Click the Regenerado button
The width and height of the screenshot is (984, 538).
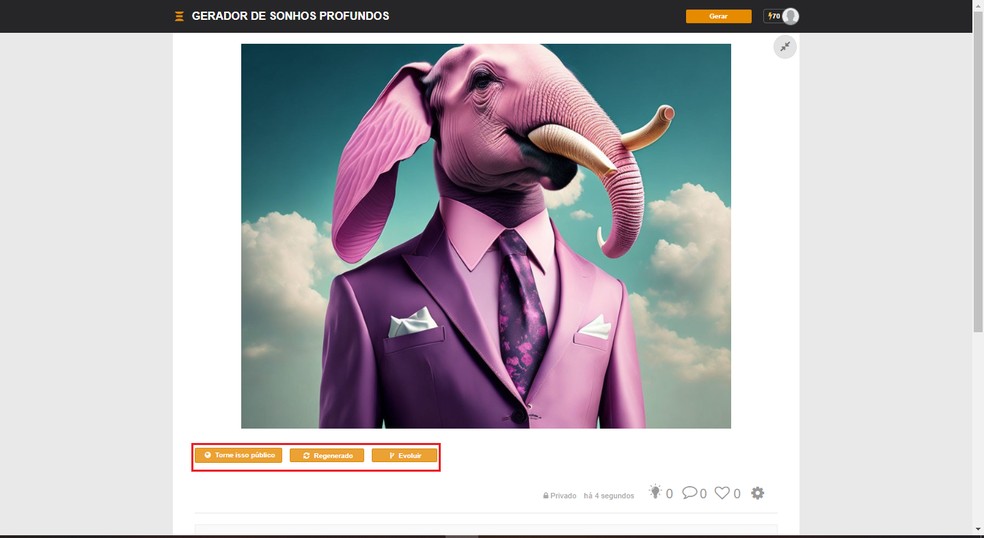click(x=327, y=455)
